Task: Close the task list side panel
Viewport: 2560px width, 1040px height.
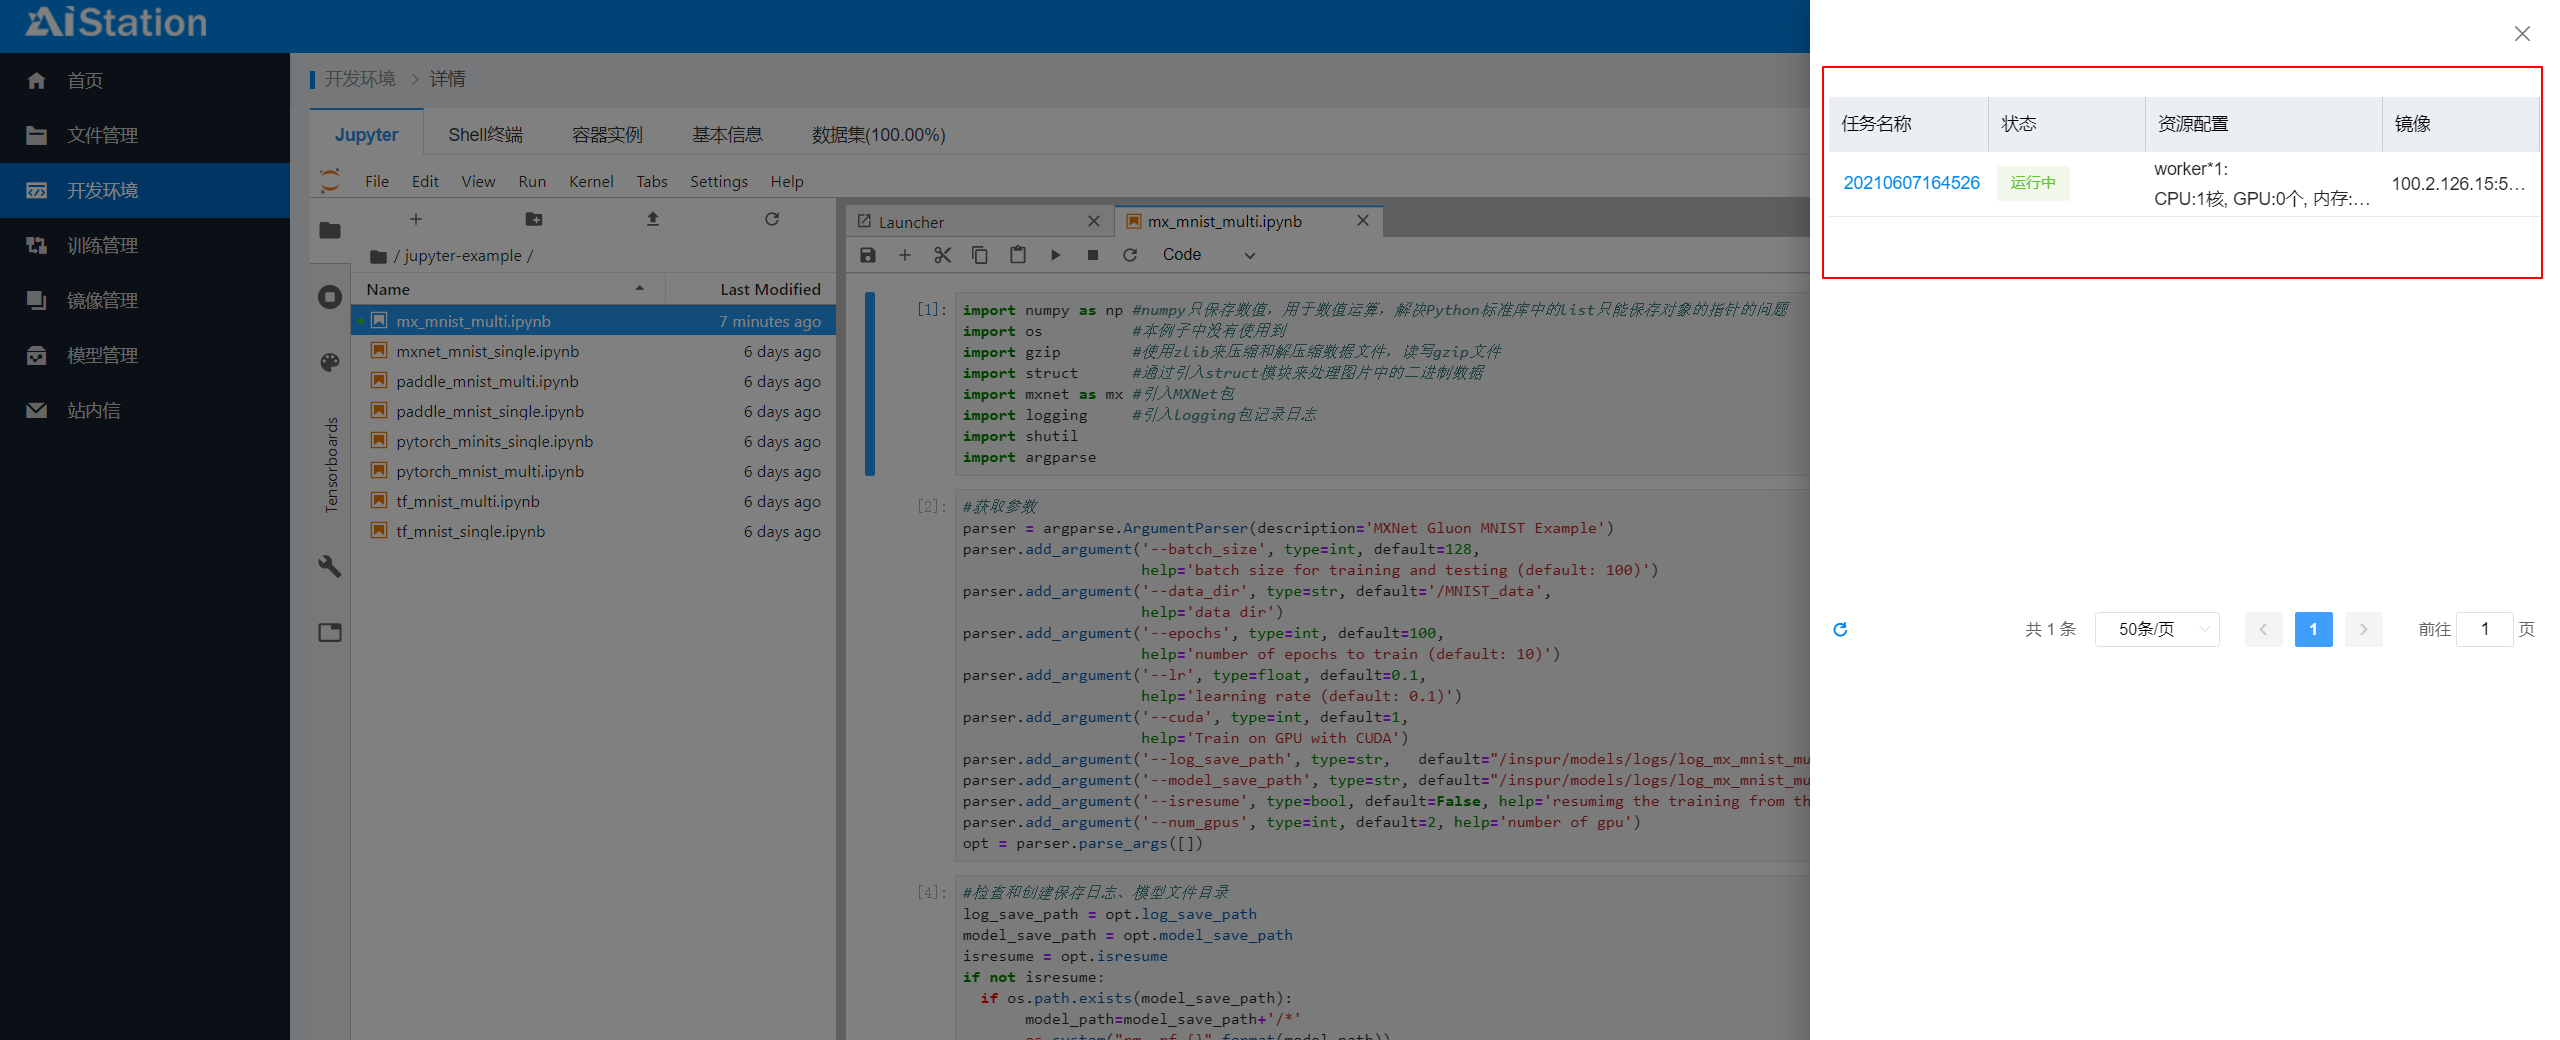Action: 2522,34
